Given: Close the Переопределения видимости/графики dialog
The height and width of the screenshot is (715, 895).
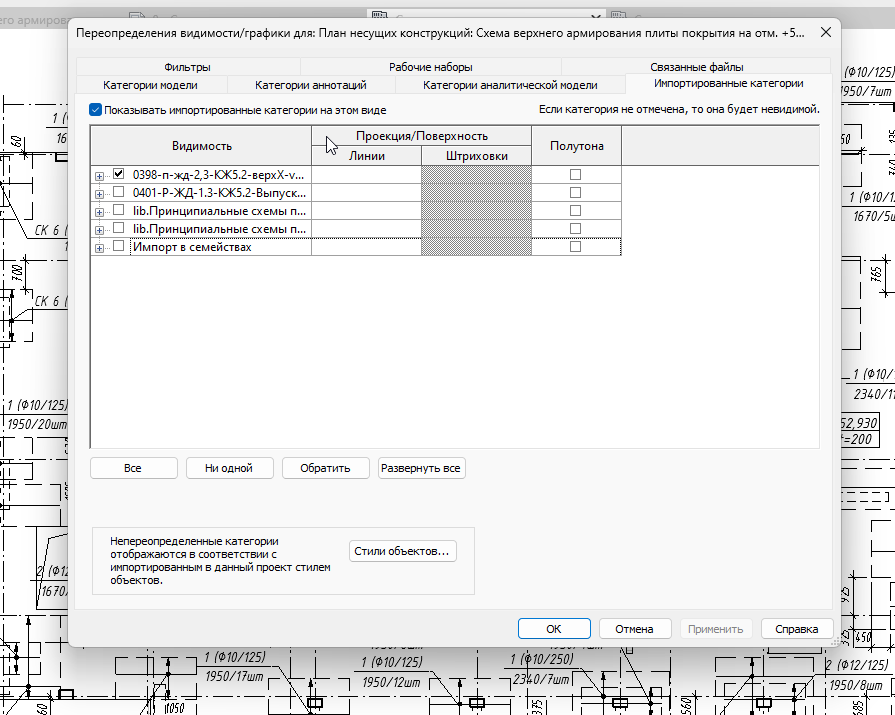Looking at the screenshot, I should [825, 33].
